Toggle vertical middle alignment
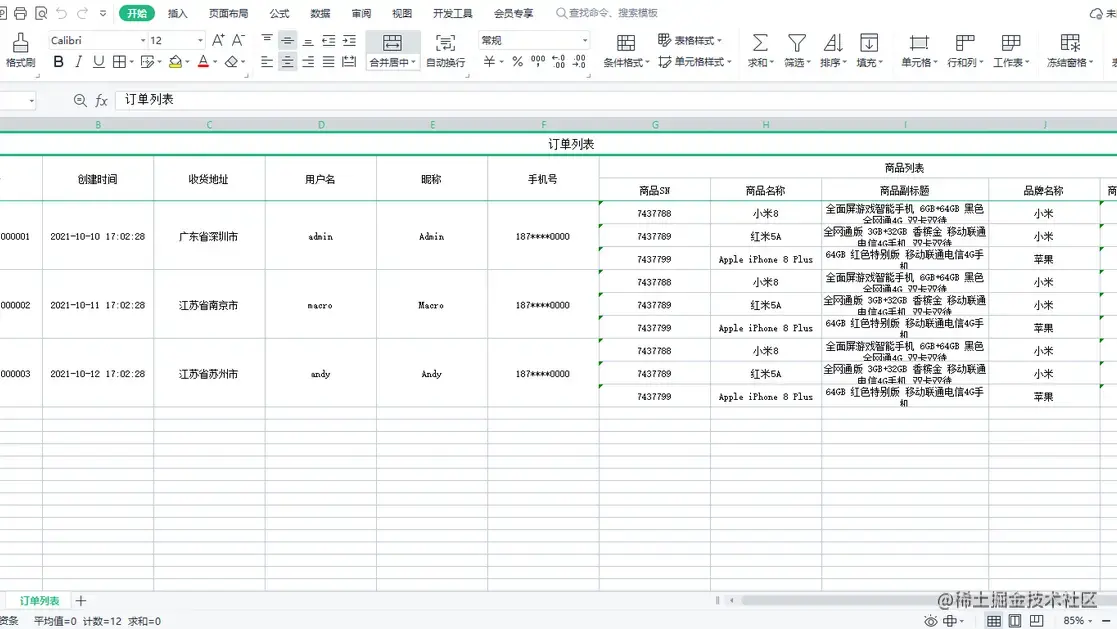Viewport: 1117px width, 629px height. click(287, 40)
